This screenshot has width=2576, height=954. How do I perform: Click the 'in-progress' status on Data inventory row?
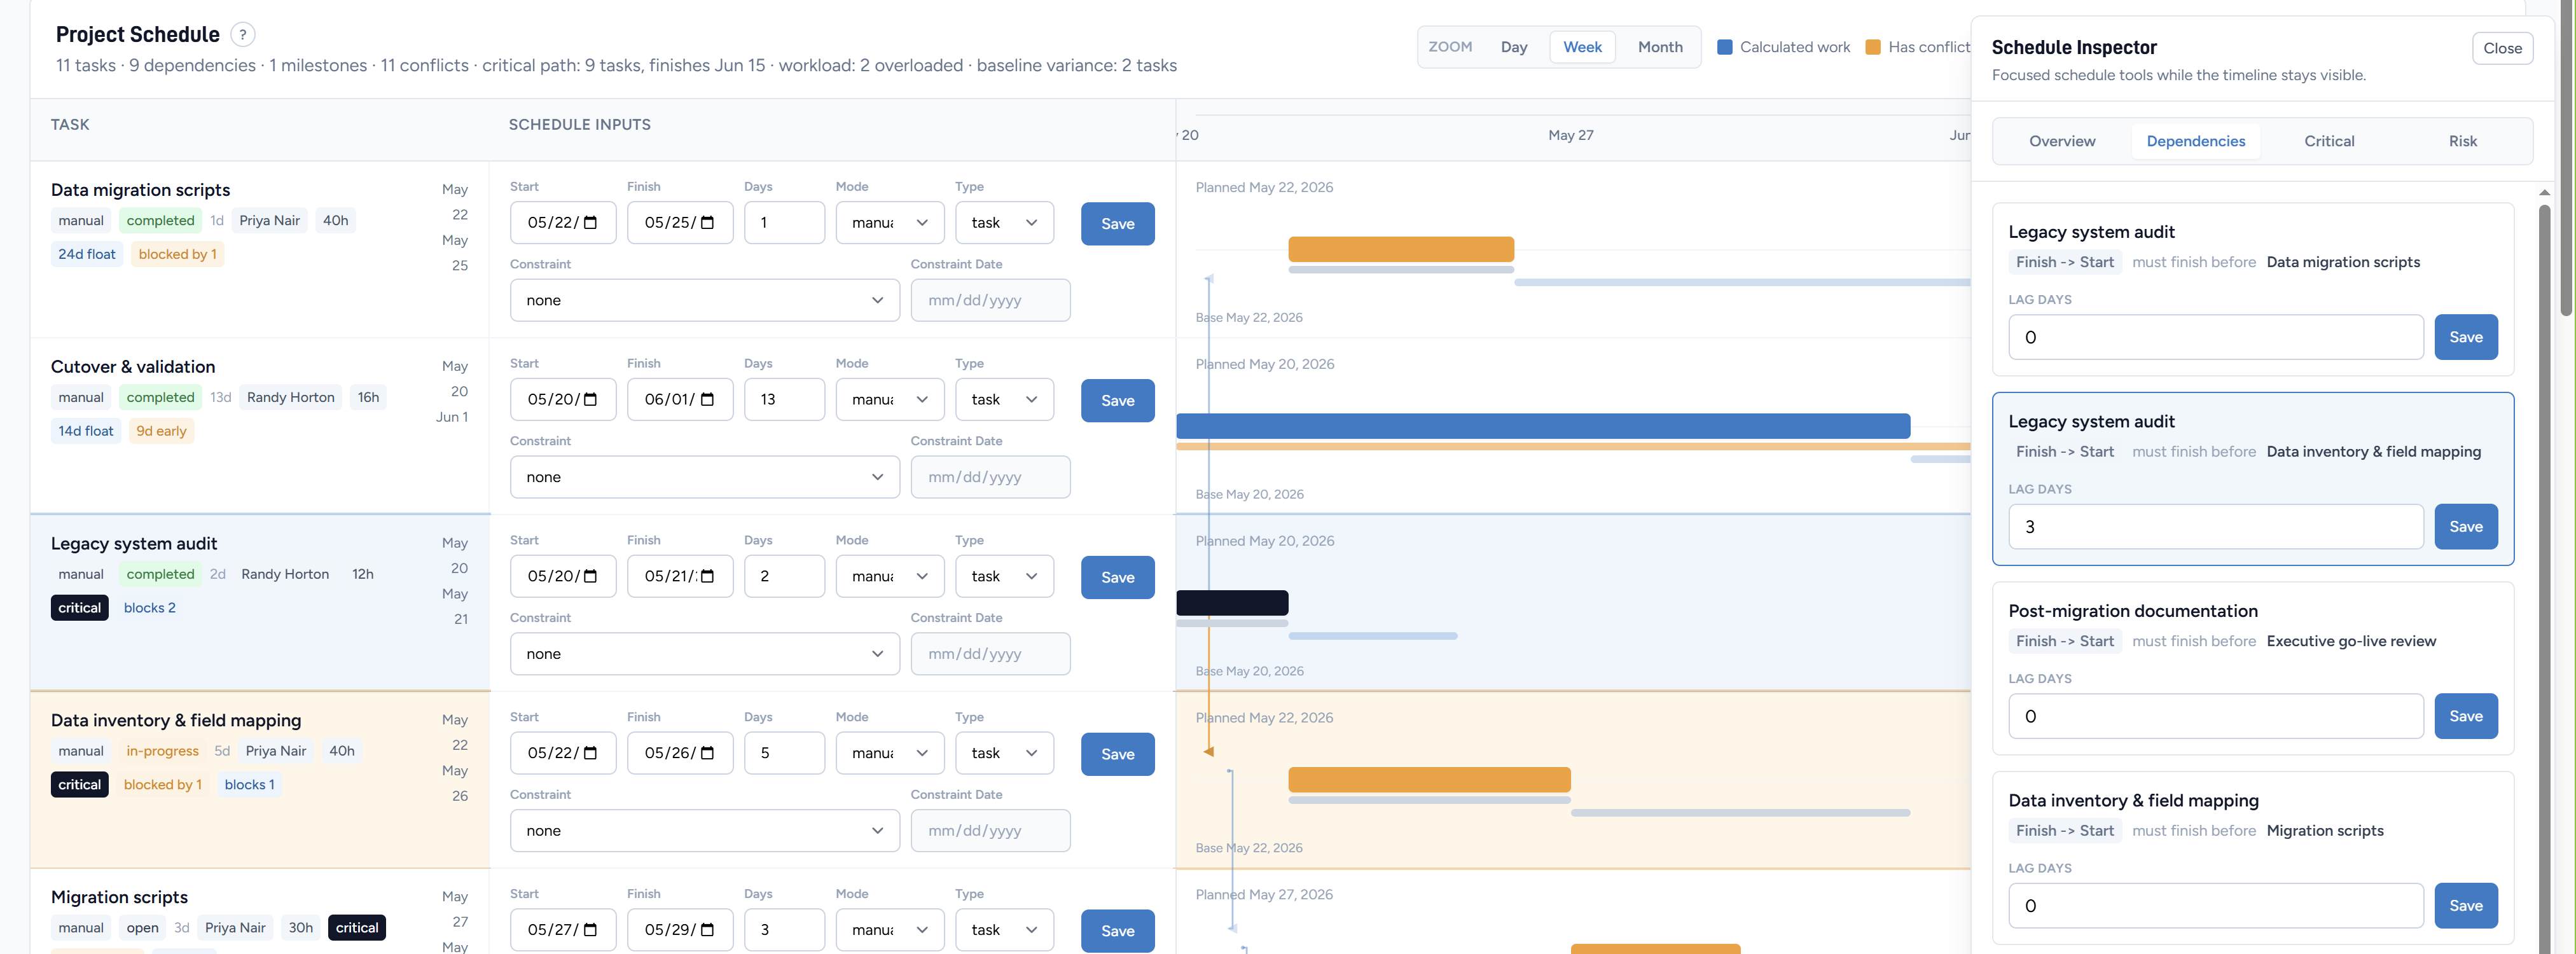[162, 751]
